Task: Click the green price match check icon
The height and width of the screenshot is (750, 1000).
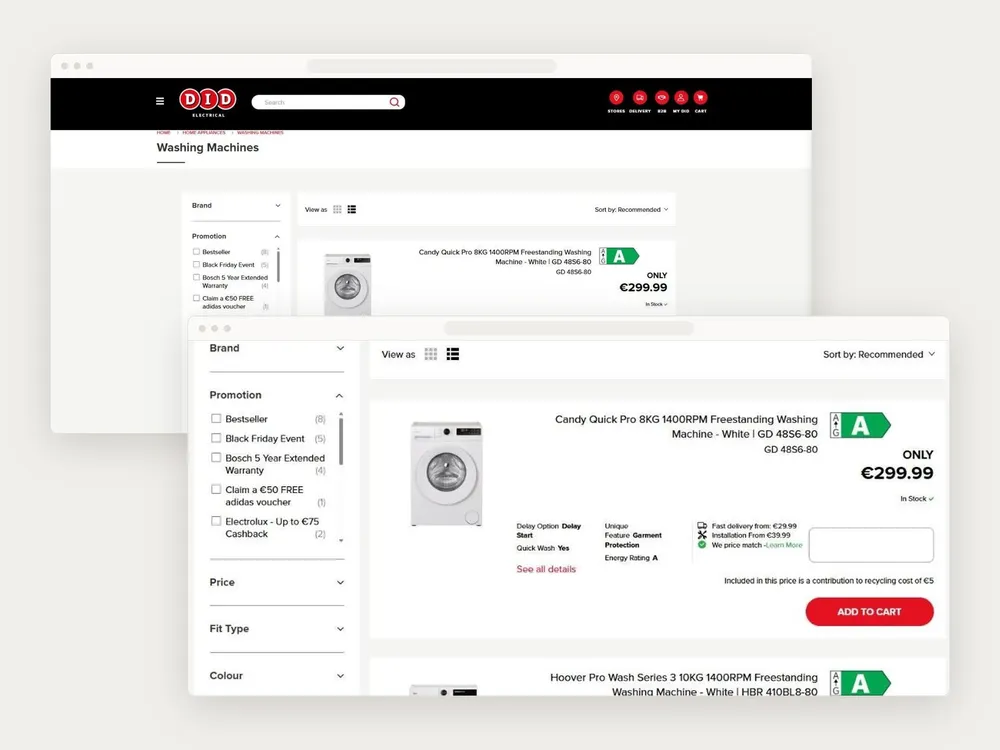Action: pos(702,545)
